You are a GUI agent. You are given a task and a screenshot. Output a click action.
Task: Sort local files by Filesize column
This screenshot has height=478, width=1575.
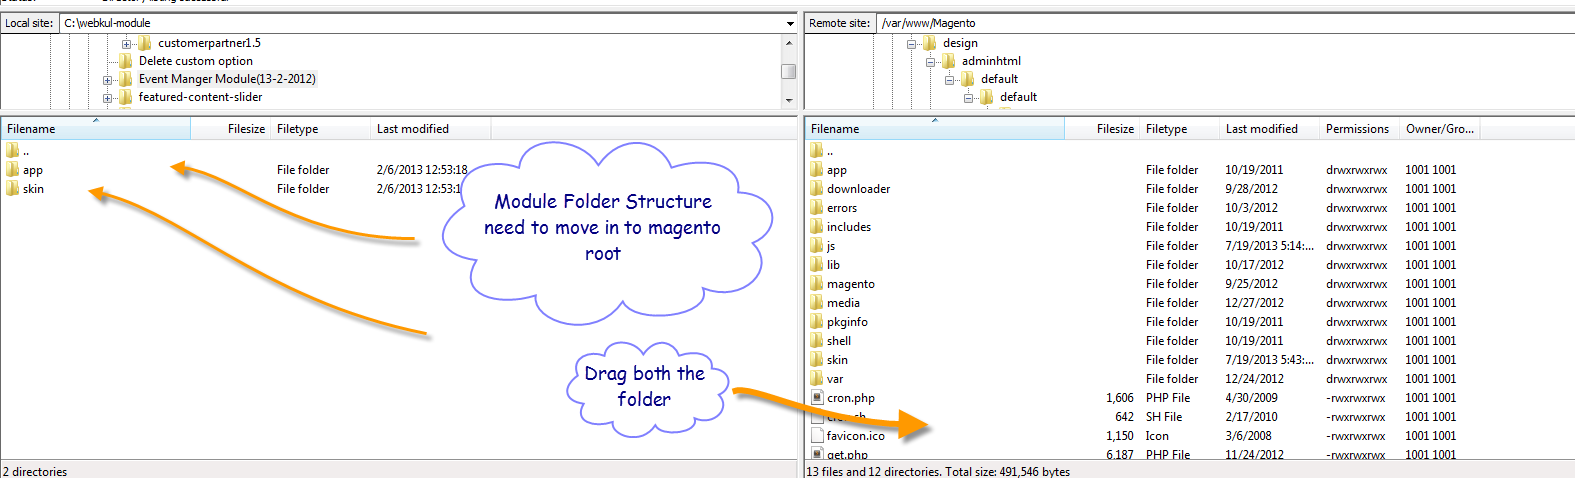[230, 129]
